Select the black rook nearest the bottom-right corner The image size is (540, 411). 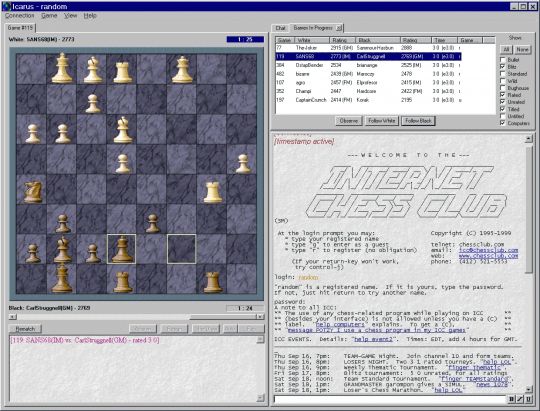tap(212, 282)
